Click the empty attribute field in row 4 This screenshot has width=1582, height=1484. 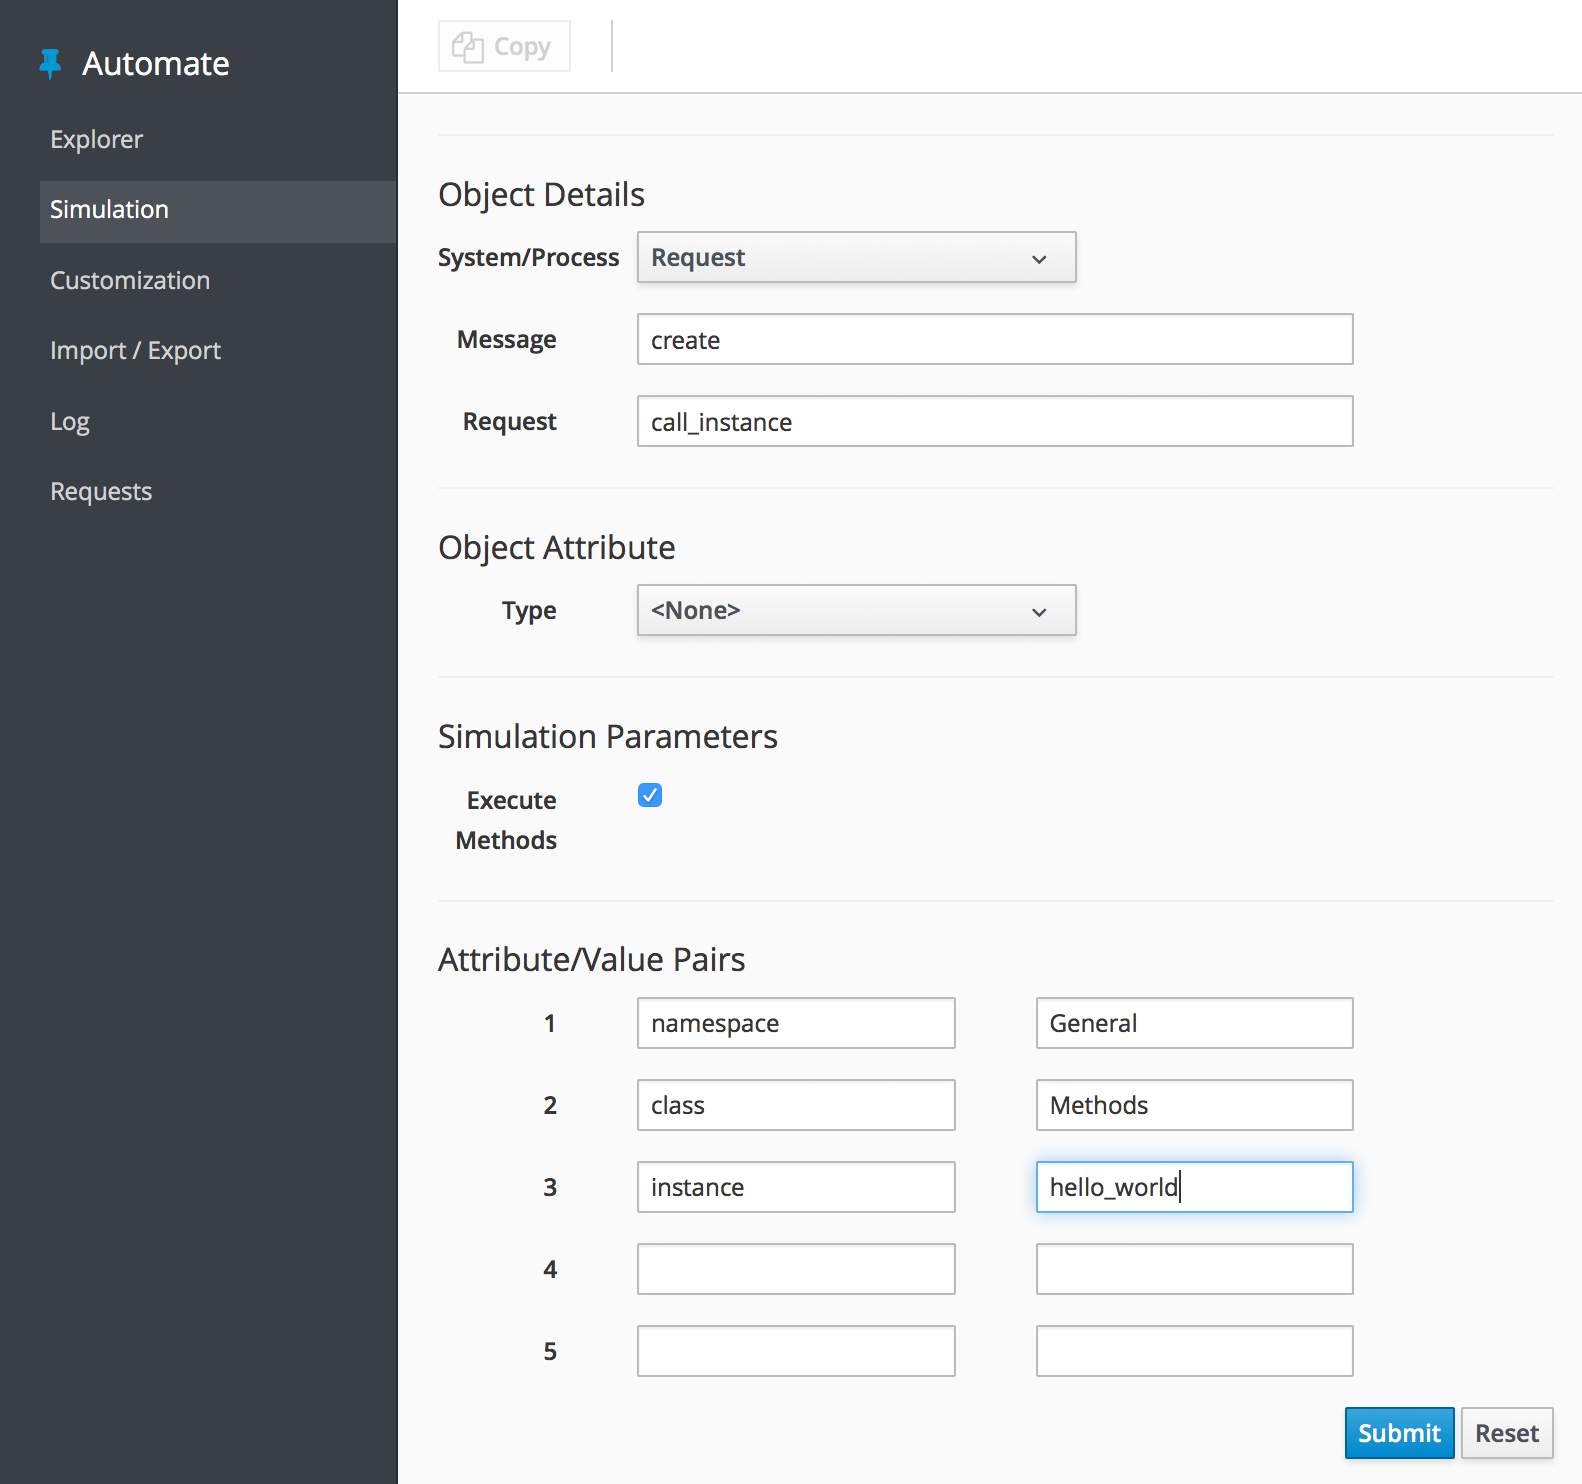(796, 1269)
